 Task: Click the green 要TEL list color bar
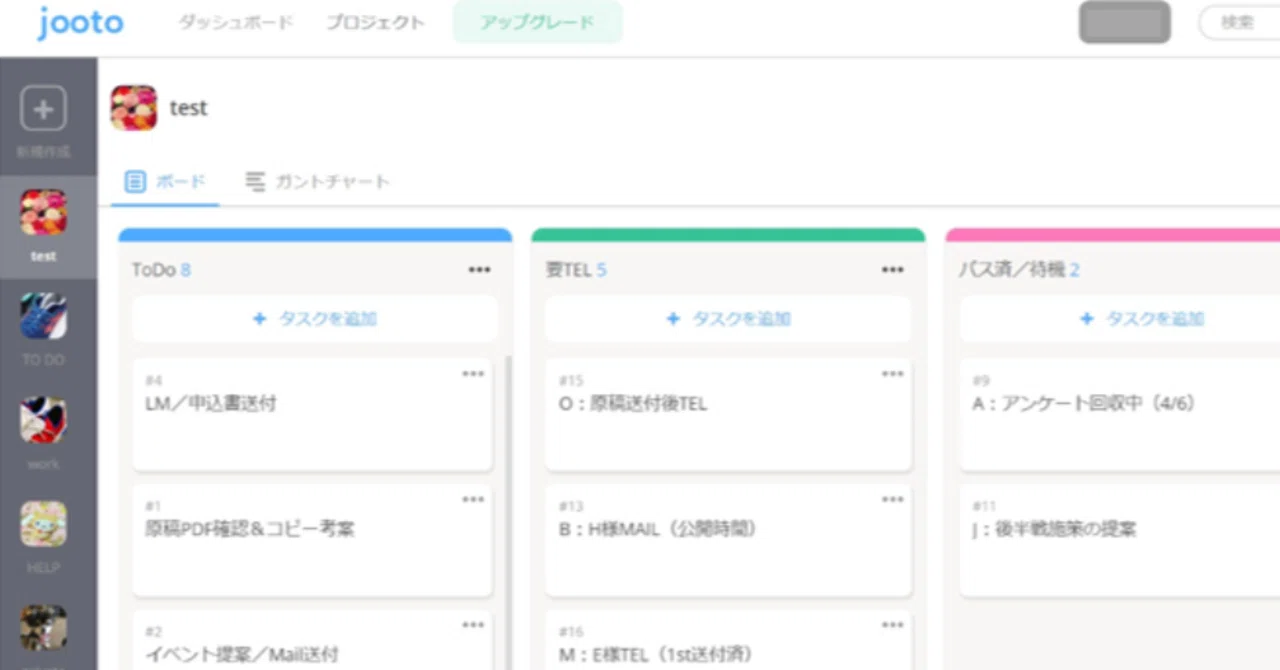pos(728,235)
